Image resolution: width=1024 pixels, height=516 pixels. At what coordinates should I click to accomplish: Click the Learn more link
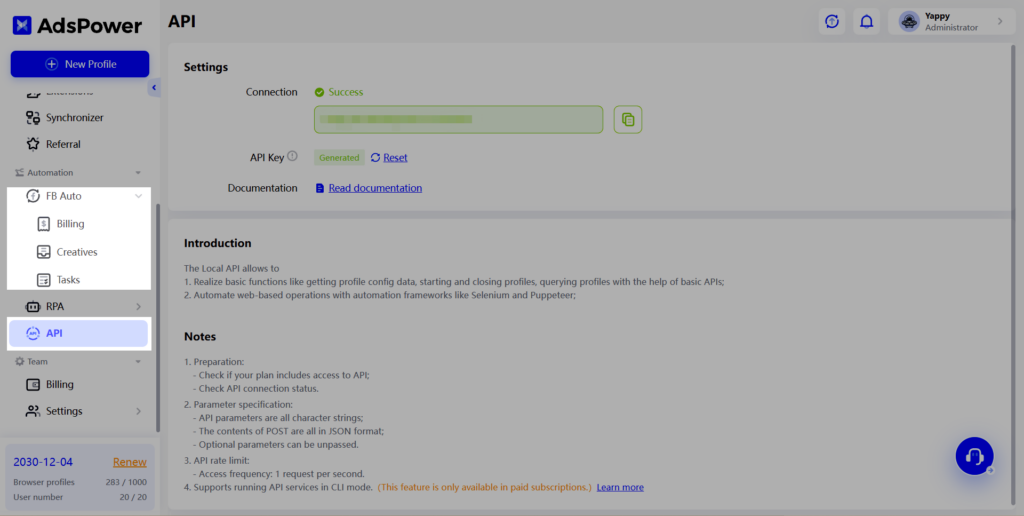click(x=620, y=487)
